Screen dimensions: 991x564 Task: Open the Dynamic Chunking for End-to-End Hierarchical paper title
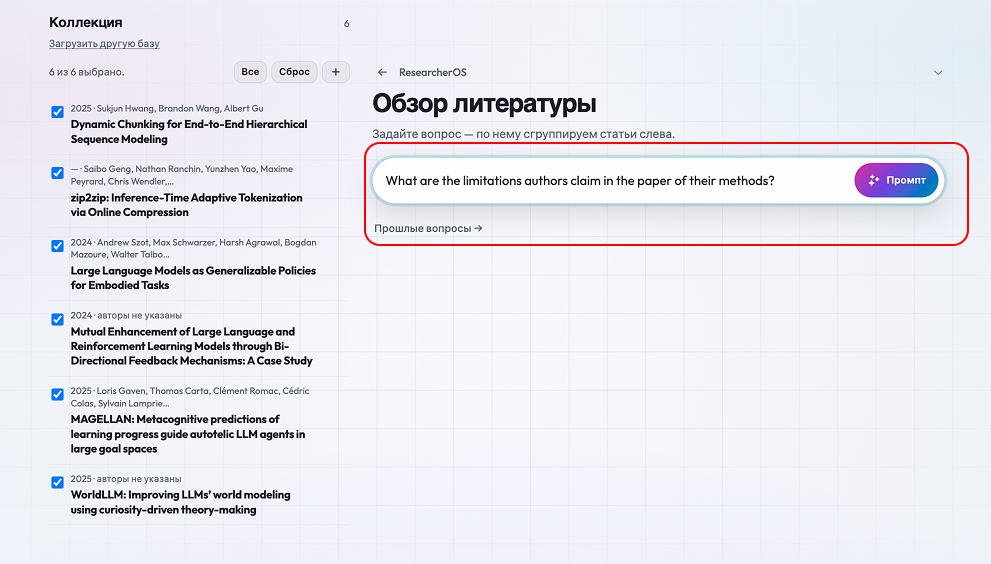pyautogui.click(x=189, y=132)
